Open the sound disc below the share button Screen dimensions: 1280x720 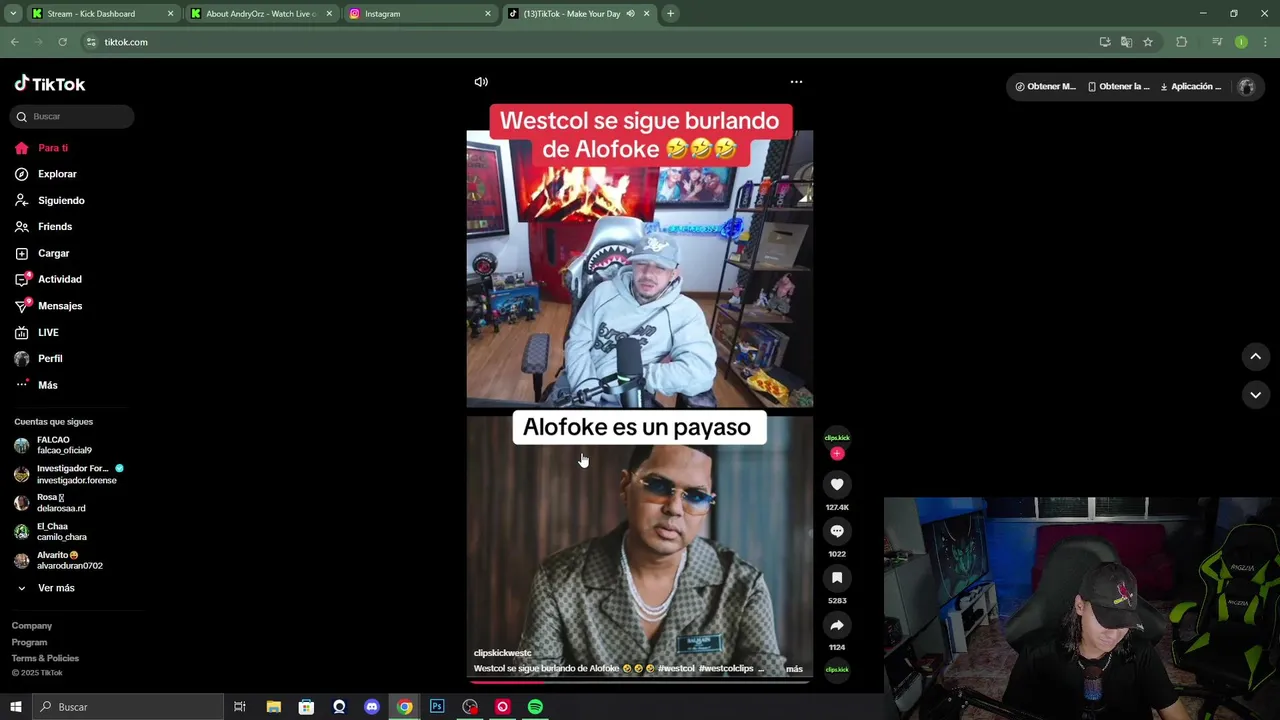[x=837, y=669]
